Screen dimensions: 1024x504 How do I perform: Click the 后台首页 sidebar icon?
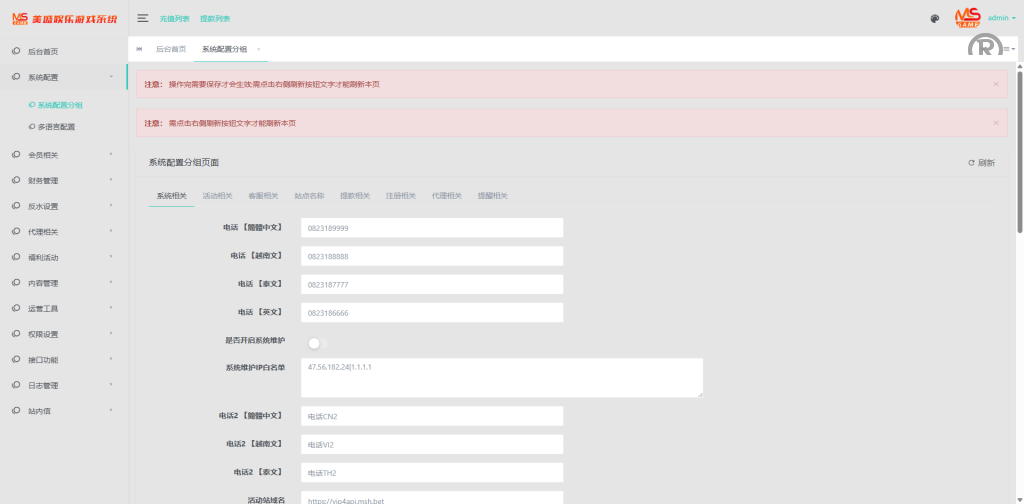coord(17,51)
